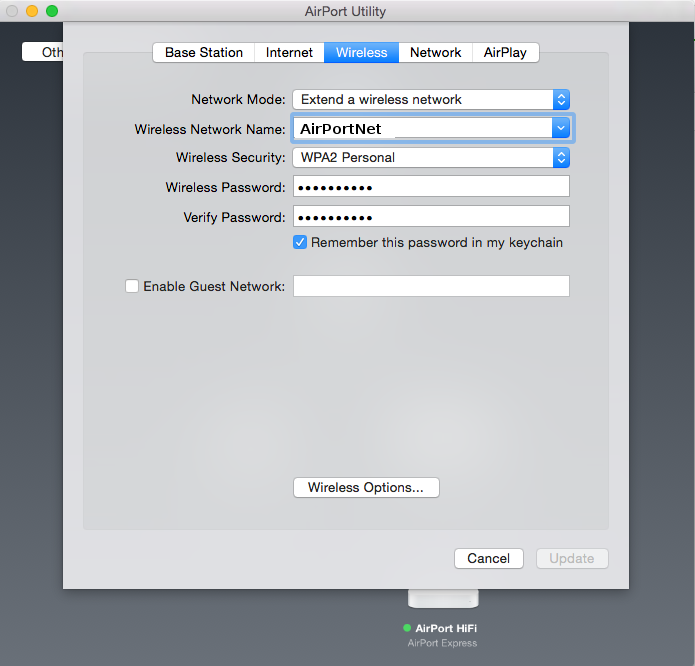
Task: Open the Wireless Security dropdown
Action: [x=431, y=158]
